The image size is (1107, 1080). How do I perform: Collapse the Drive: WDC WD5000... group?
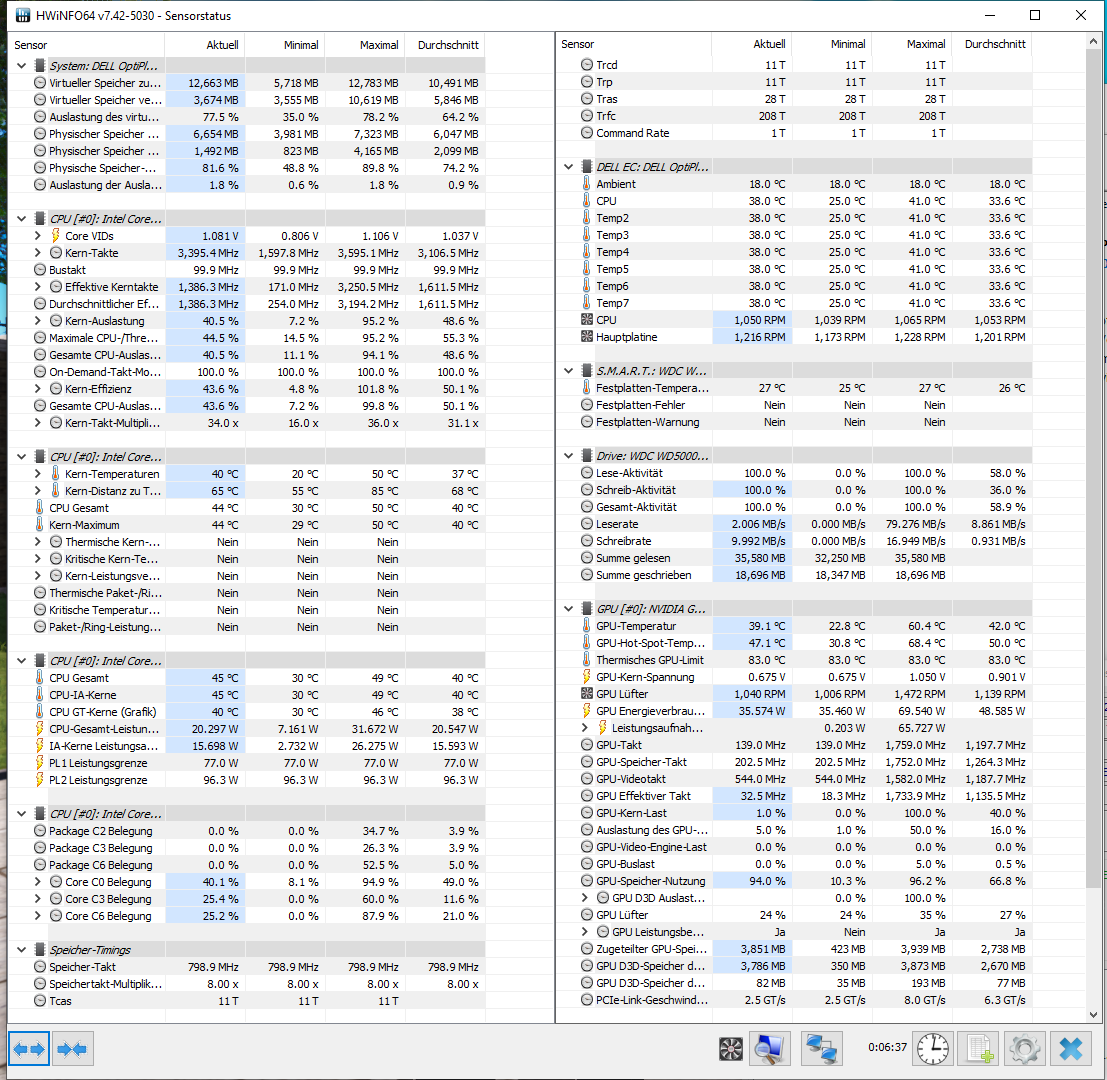point(568,456)
